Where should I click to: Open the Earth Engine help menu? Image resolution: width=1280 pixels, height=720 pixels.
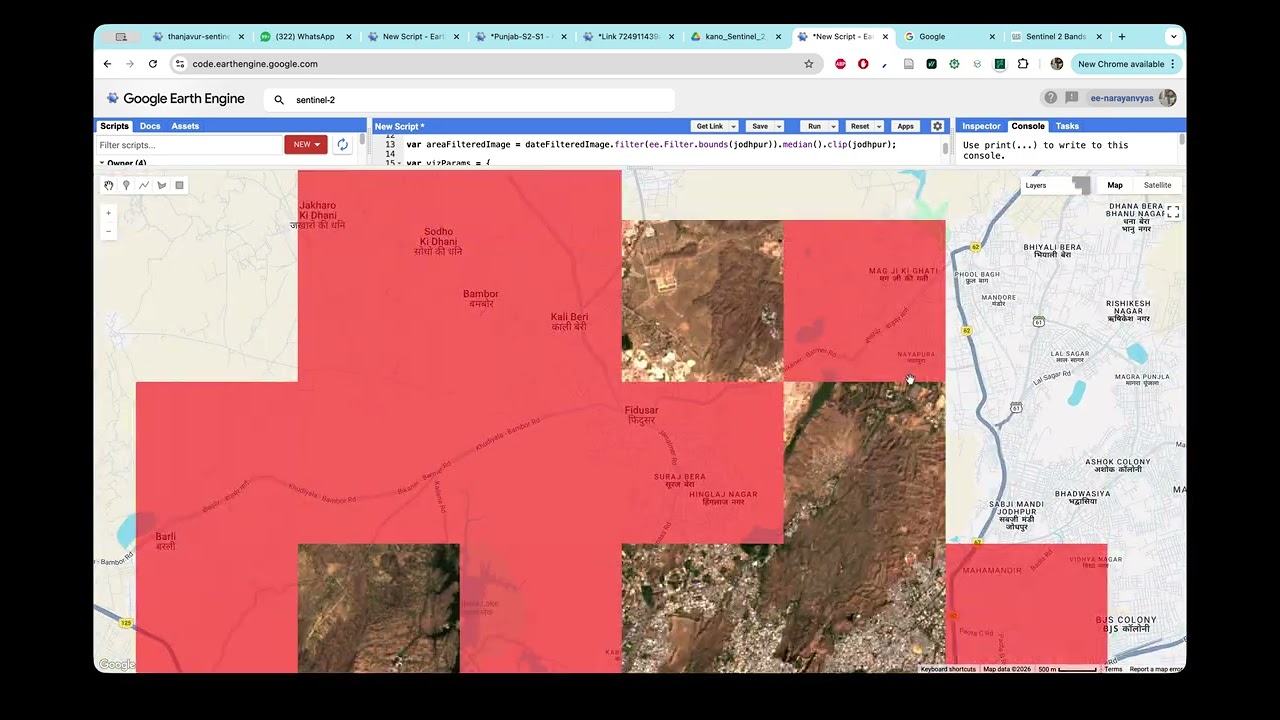coord(1050,98)
